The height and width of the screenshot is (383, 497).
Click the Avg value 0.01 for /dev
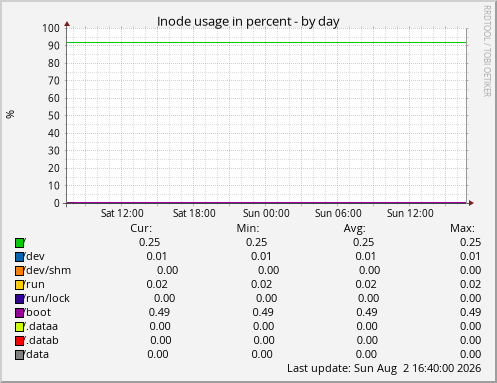366,256
